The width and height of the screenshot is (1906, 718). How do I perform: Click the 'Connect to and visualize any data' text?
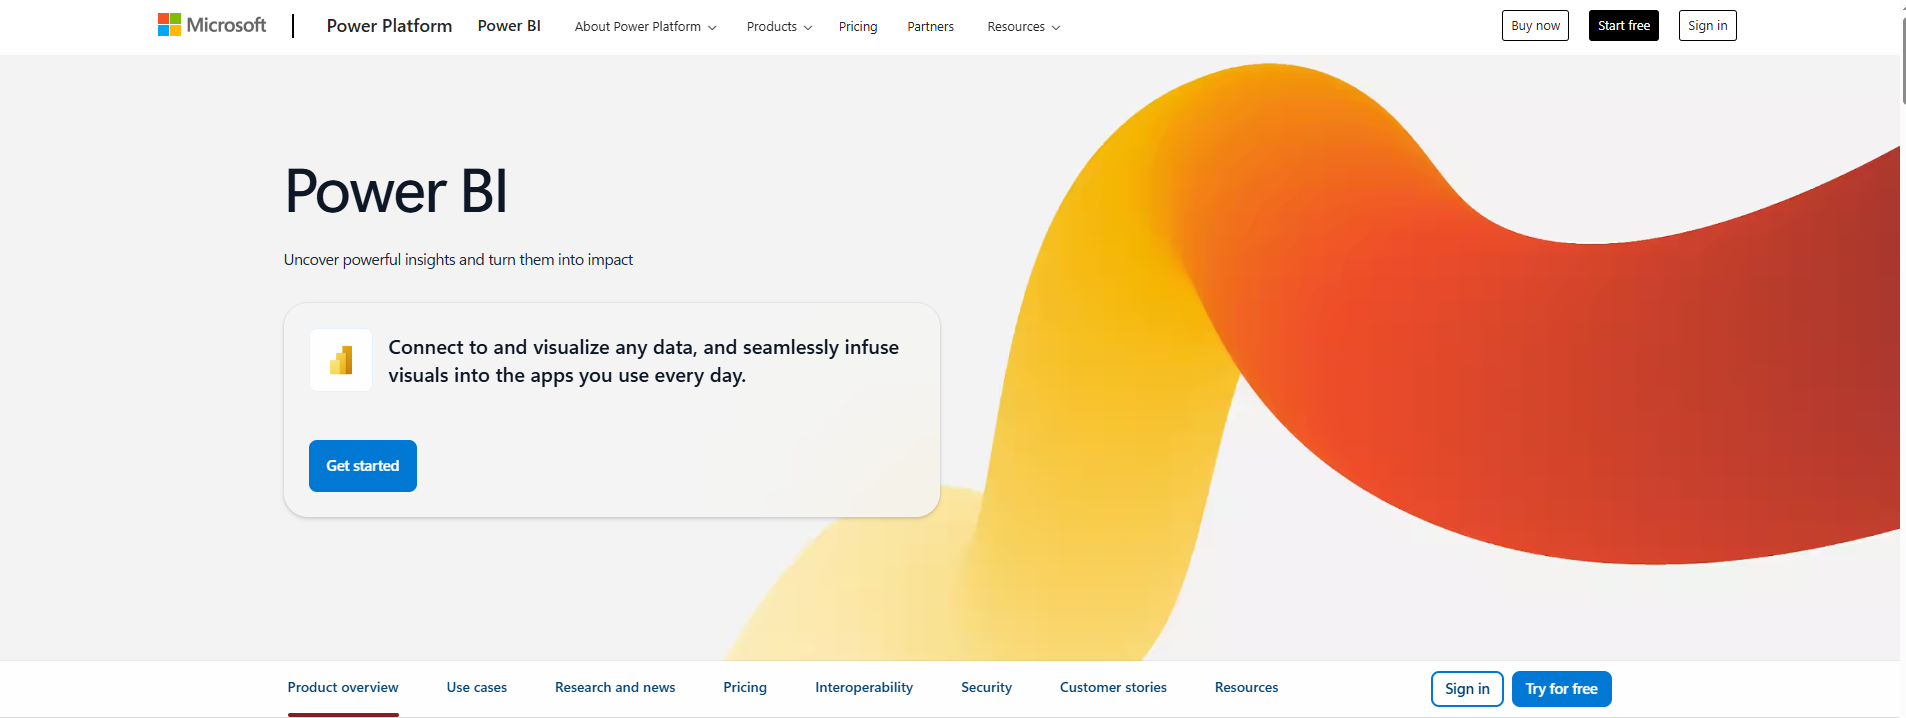pos(643,361)
